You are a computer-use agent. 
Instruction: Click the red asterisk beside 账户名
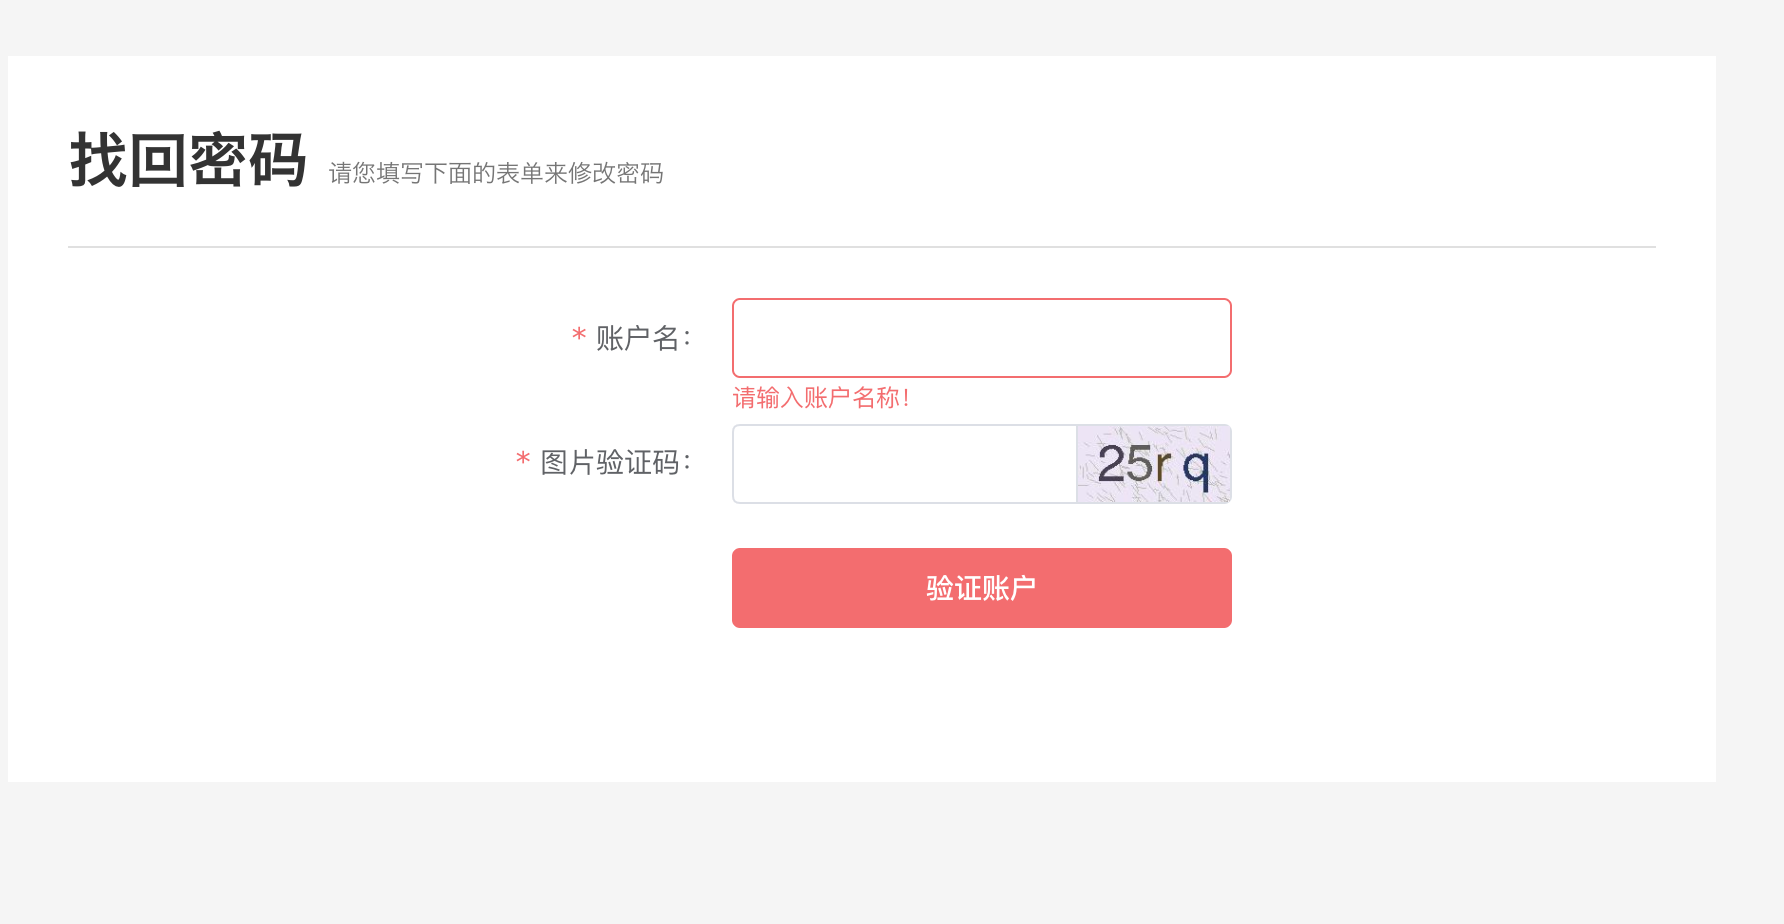point(579,335)
